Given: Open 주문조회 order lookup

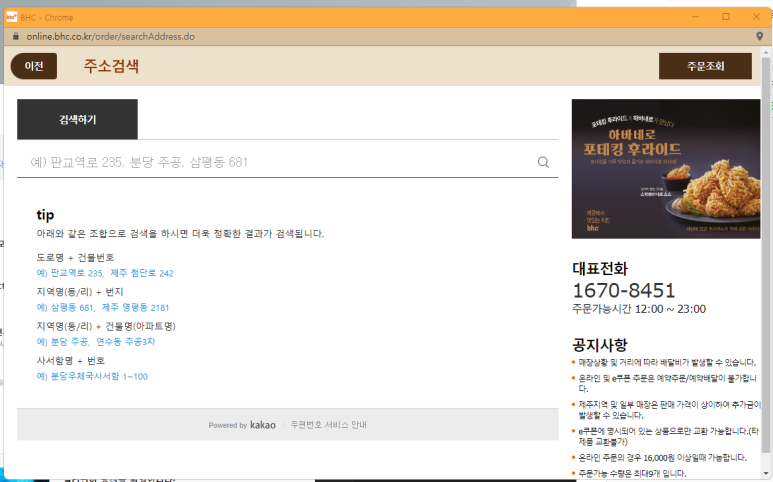Looking at the screenshot, I should coord(705,66).
